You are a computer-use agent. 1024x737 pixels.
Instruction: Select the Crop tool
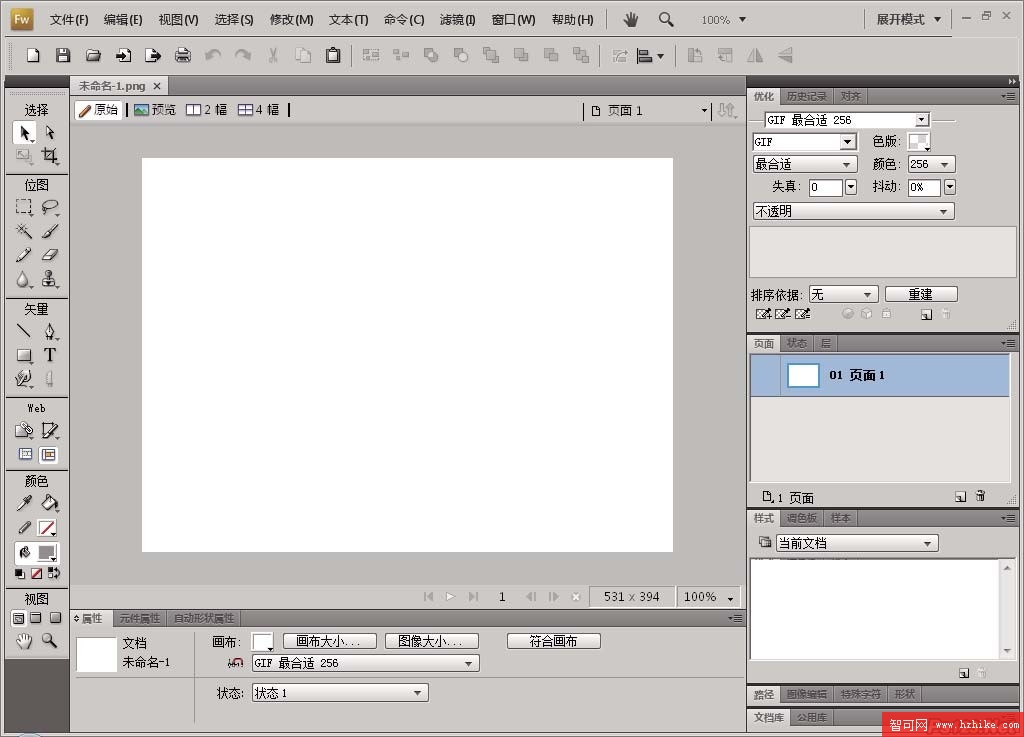point(49,156)
